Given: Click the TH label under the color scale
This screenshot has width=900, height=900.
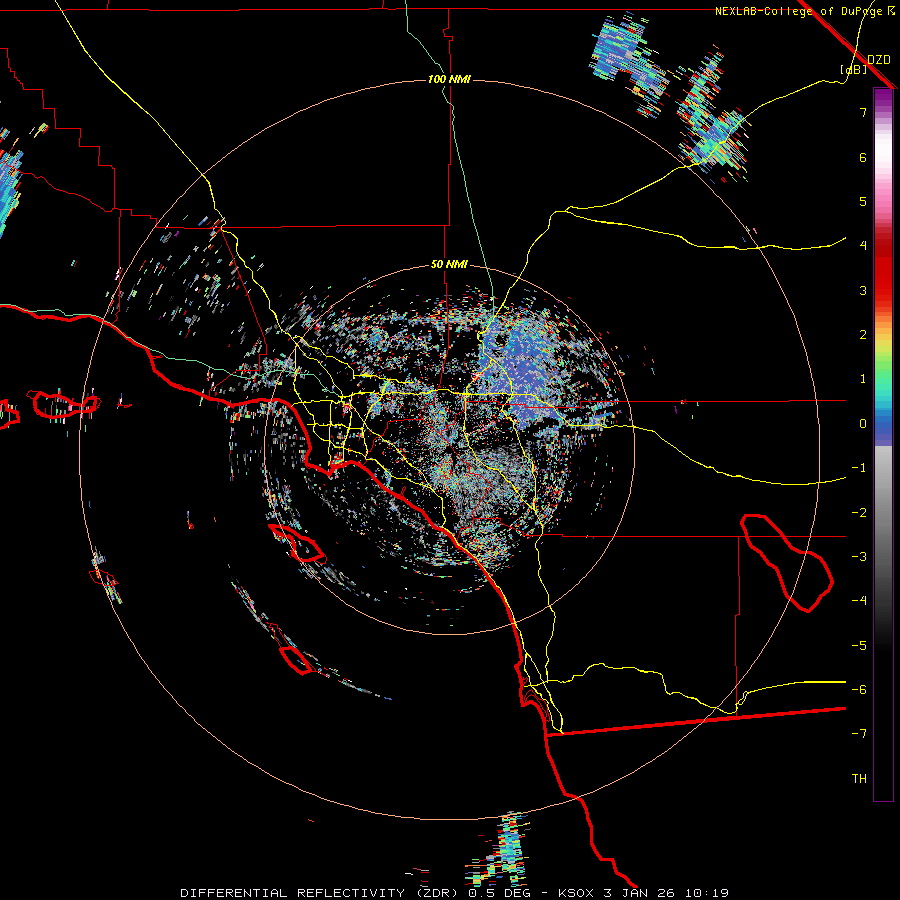Looking at the screenshot, I should coord(859,779).
